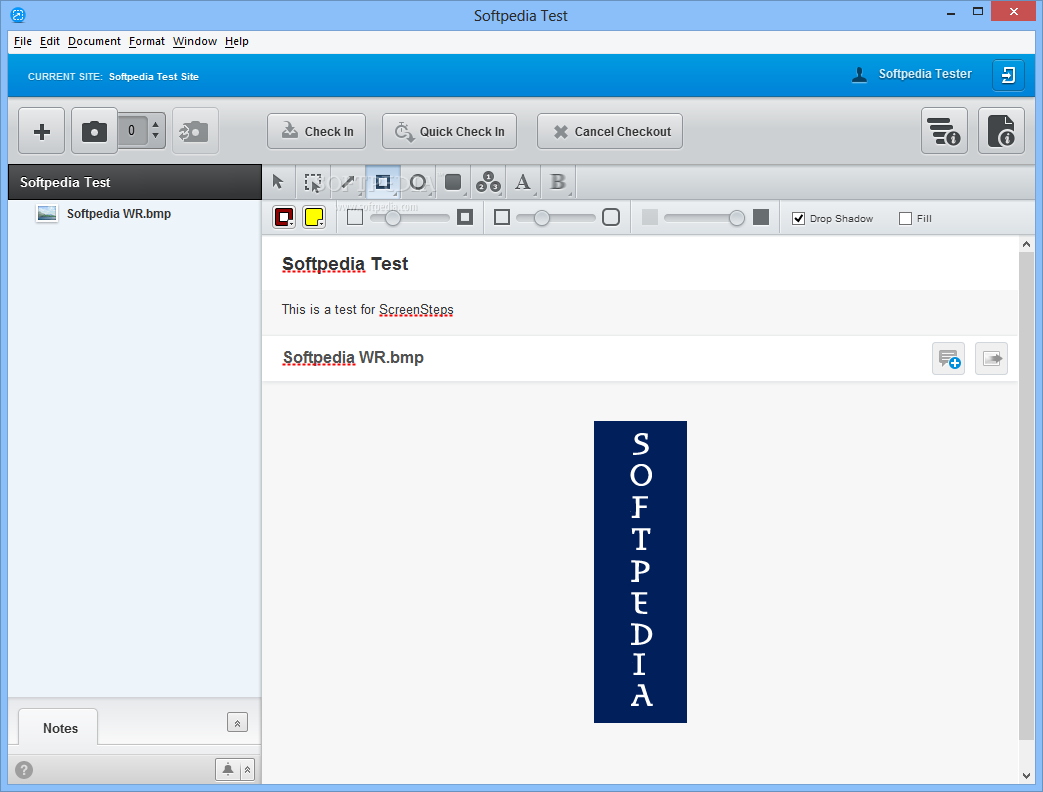Click the dark opacity square icon
The height and width of the screenshot is (792, 1043).
point(761,217)
